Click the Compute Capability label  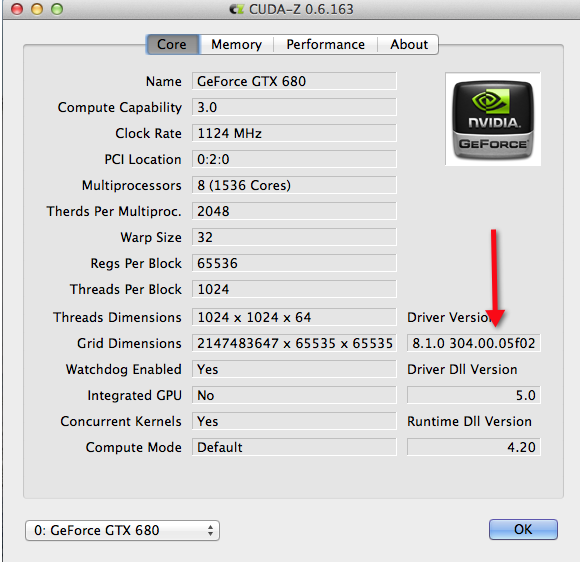click(x=119, y=107)
